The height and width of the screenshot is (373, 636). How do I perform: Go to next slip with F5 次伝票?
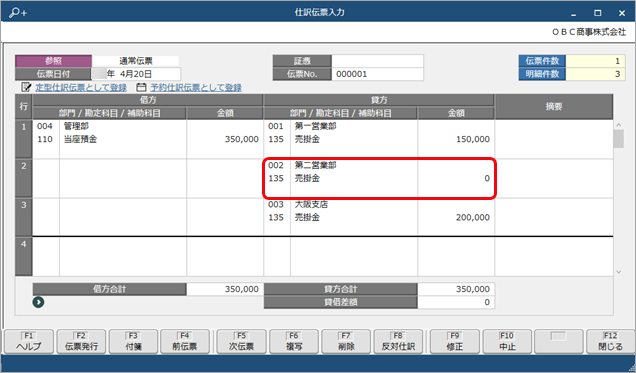241,341
